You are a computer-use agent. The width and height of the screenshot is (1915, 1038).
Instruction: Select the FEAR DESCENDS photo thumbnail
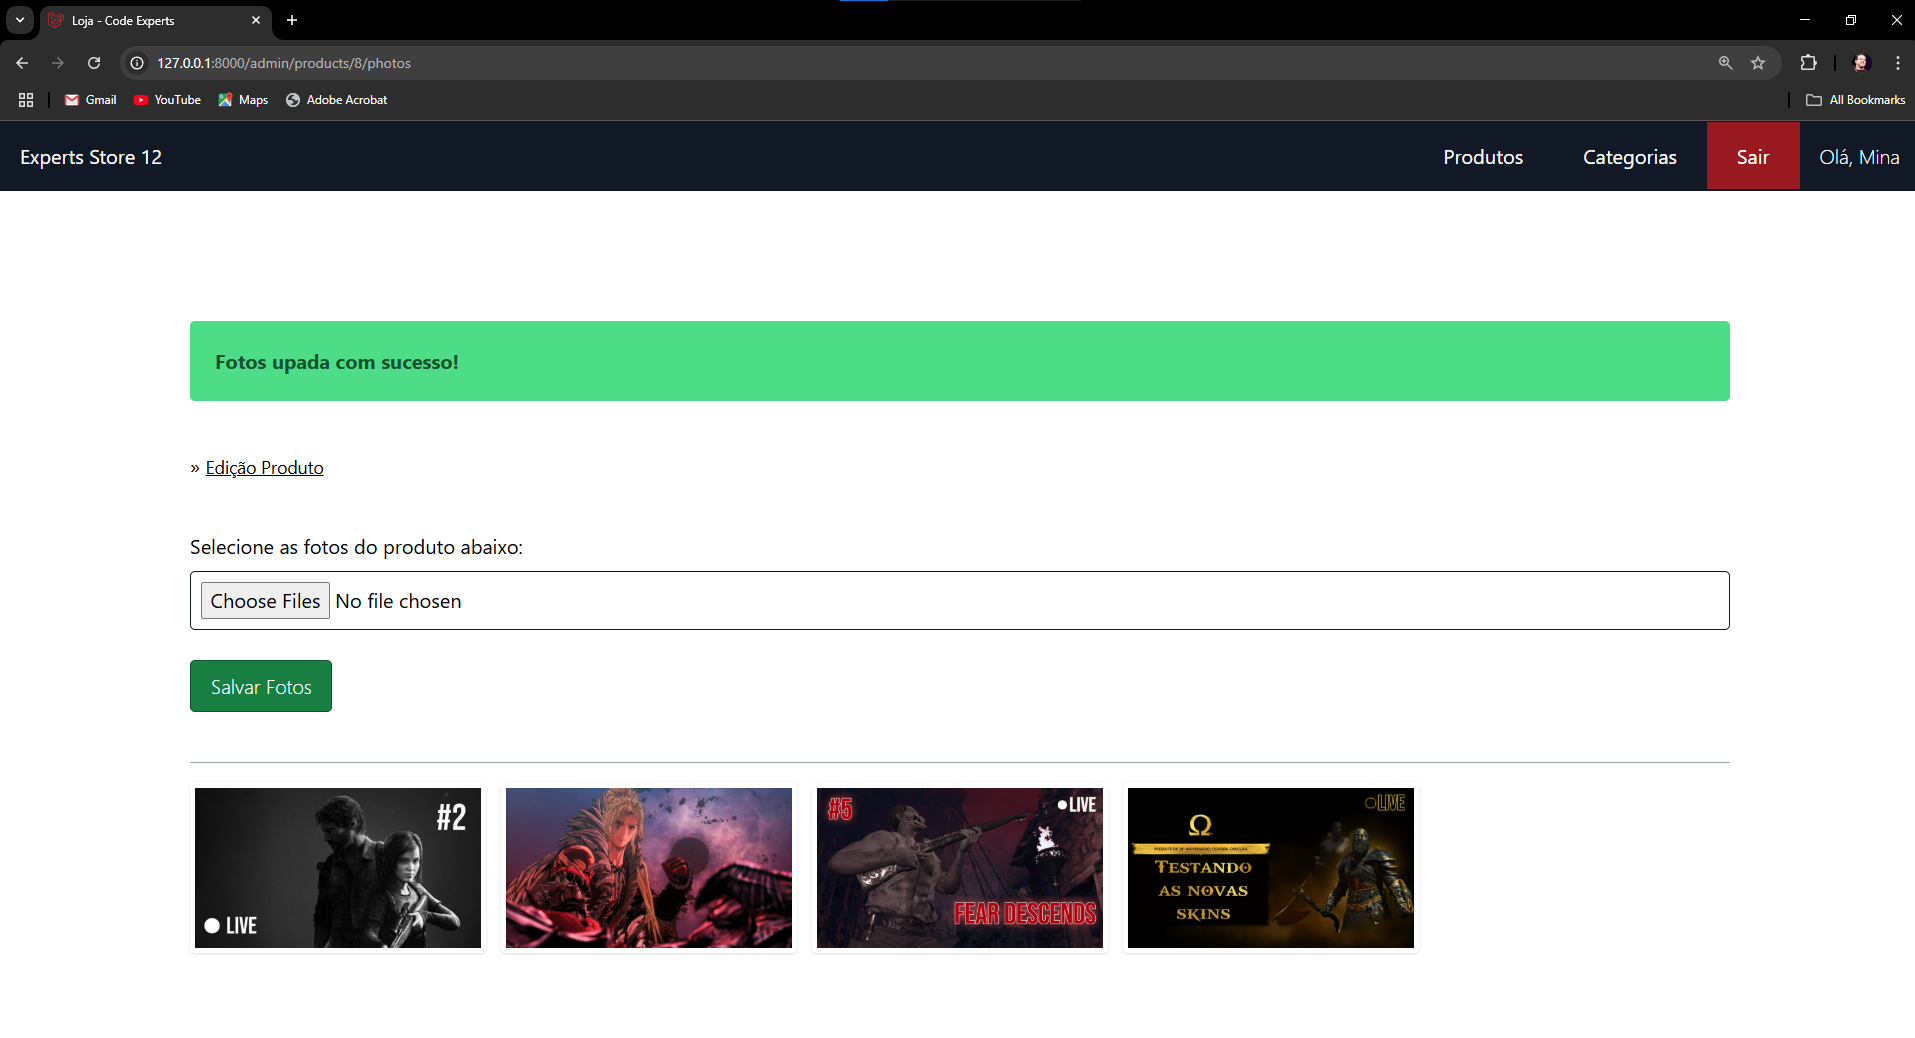click(x=959, y=868)
